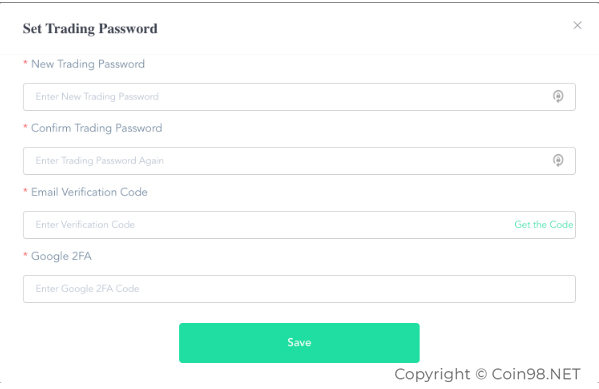This screenshot has width=599, height=389.
Task: Select the Enter Google 2FA Code field
Action: point(299,289)
